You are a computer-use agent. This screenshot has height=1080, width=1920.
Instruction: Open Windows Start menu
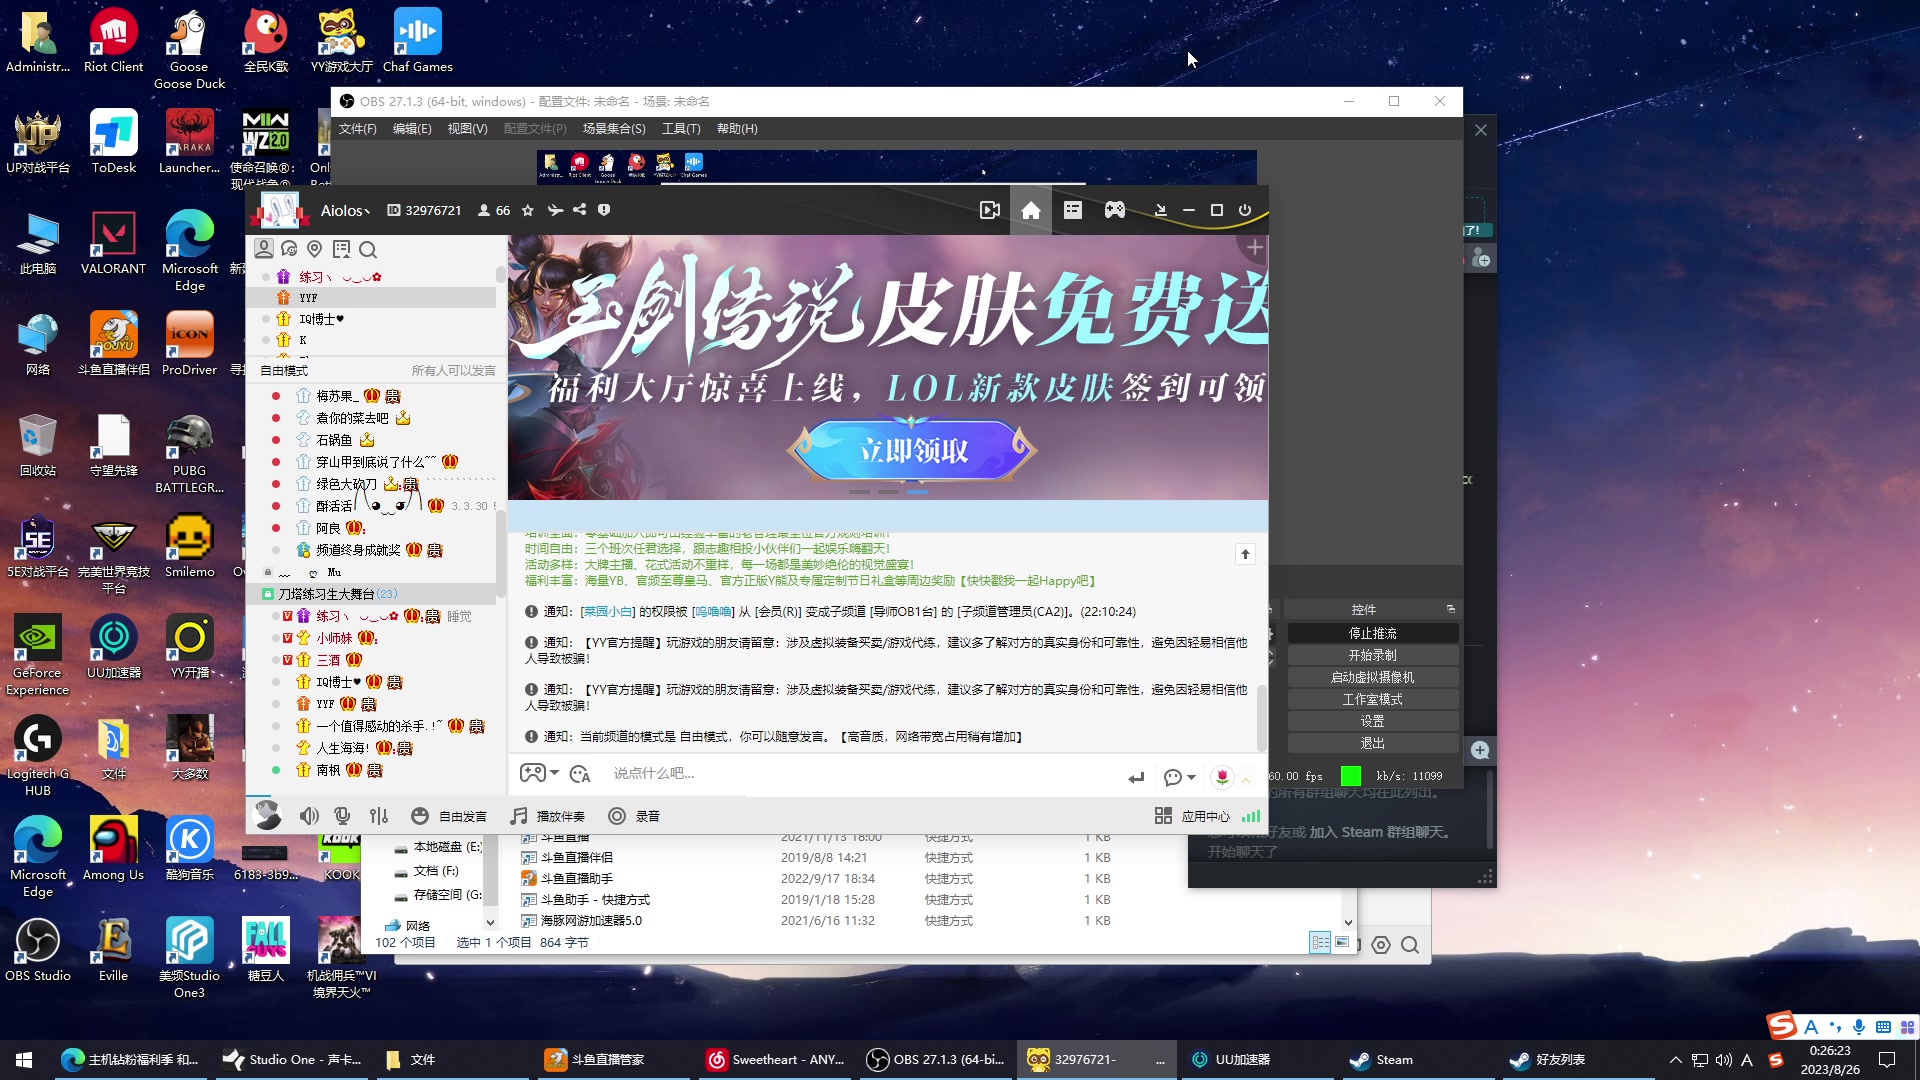[24, 1060]
